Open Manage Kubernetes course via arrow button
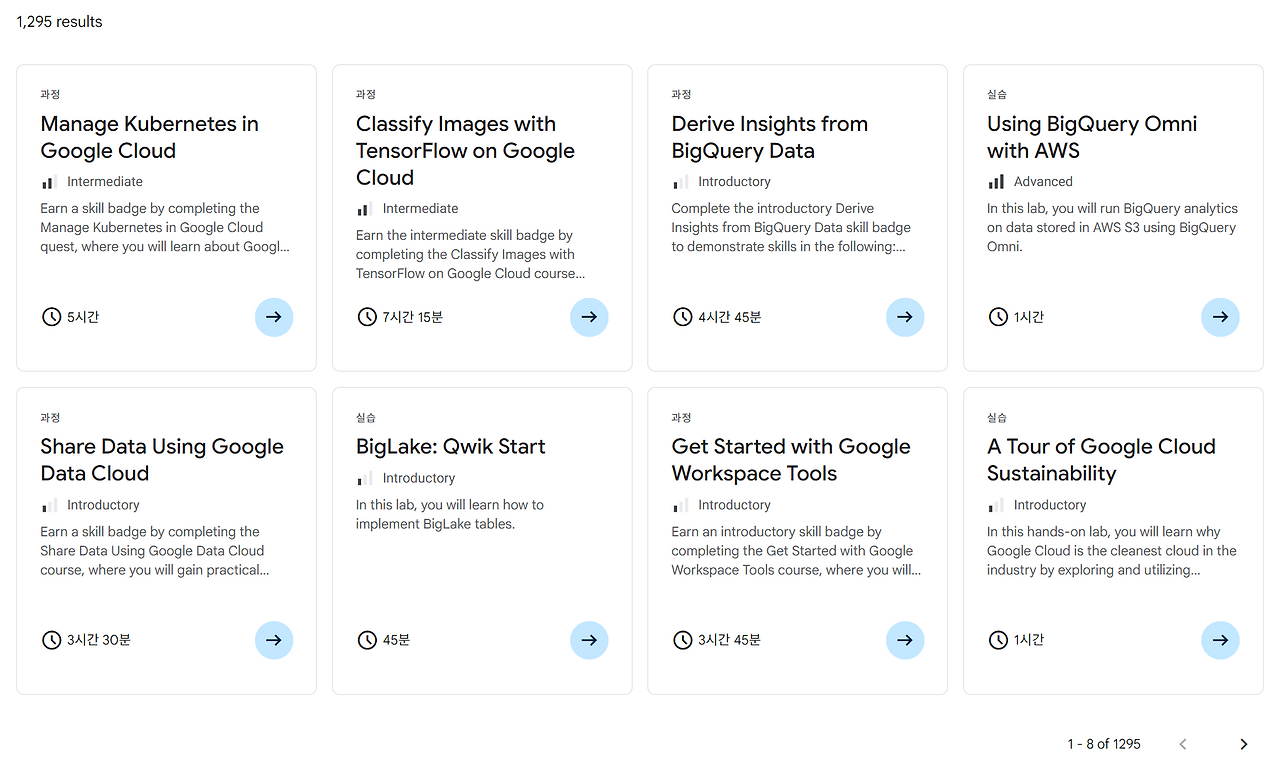 pyautogui.click(x=274, y=317)
